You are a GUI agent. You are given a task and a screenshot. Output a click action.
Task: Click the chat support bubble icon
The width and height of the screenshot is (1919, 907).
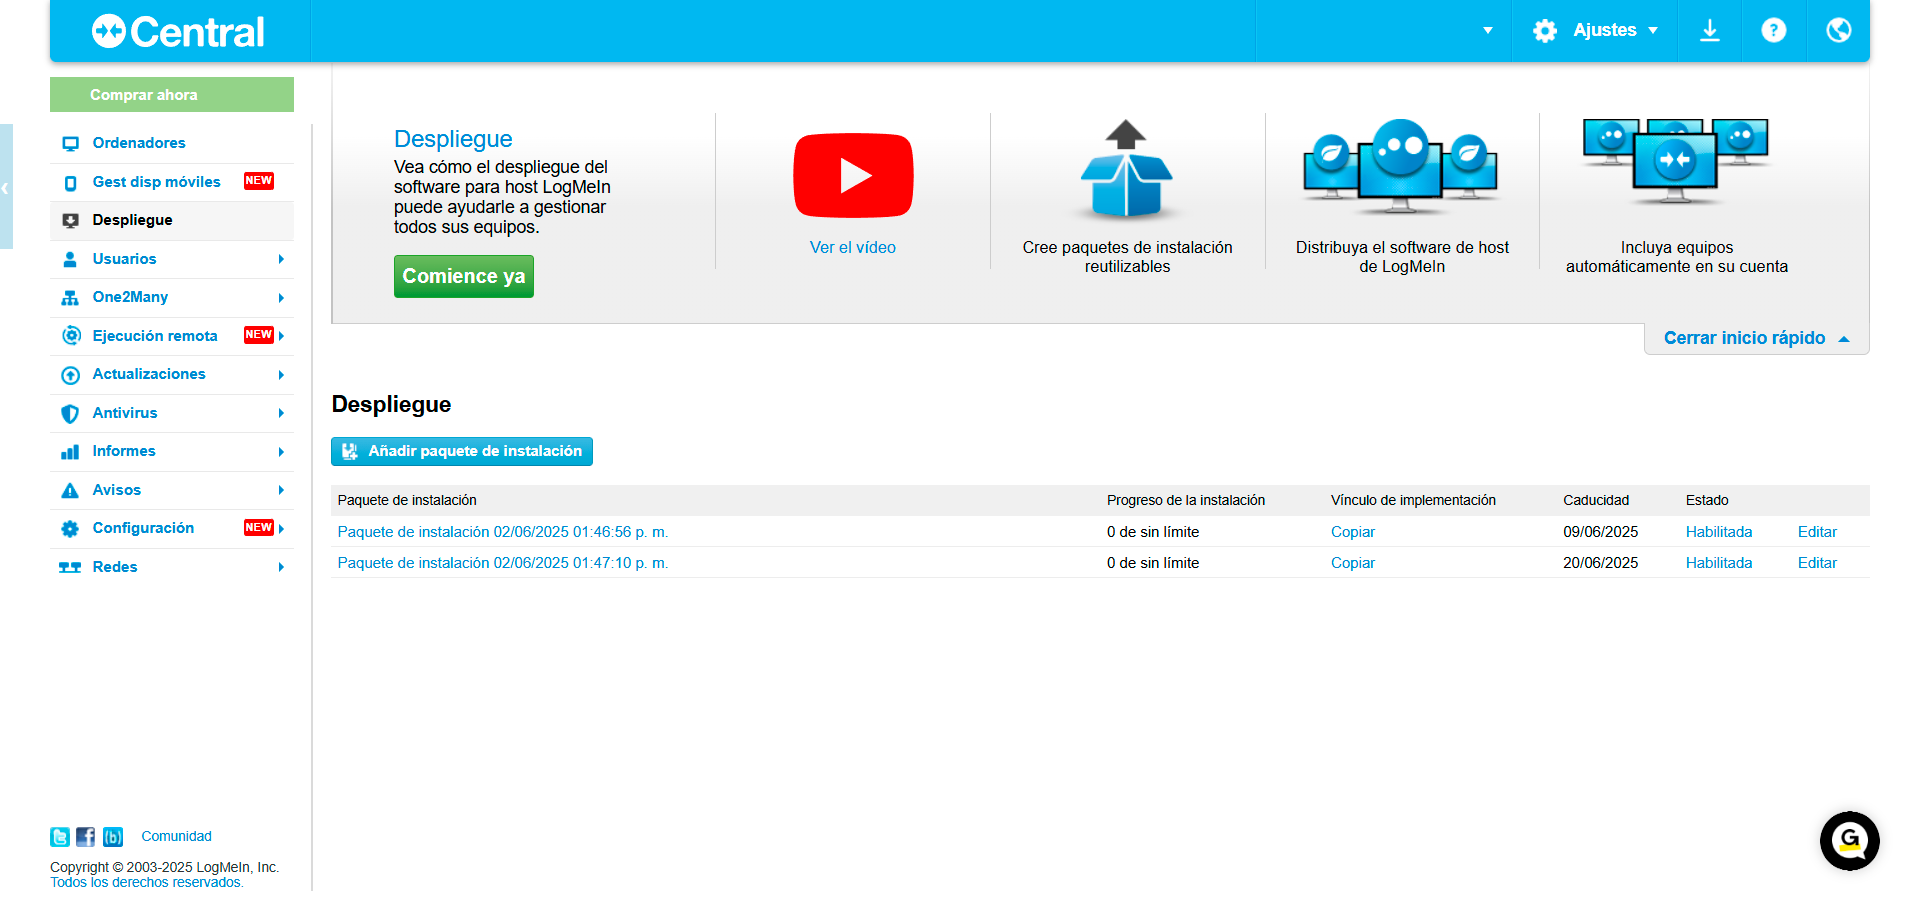click(1849, 841)
